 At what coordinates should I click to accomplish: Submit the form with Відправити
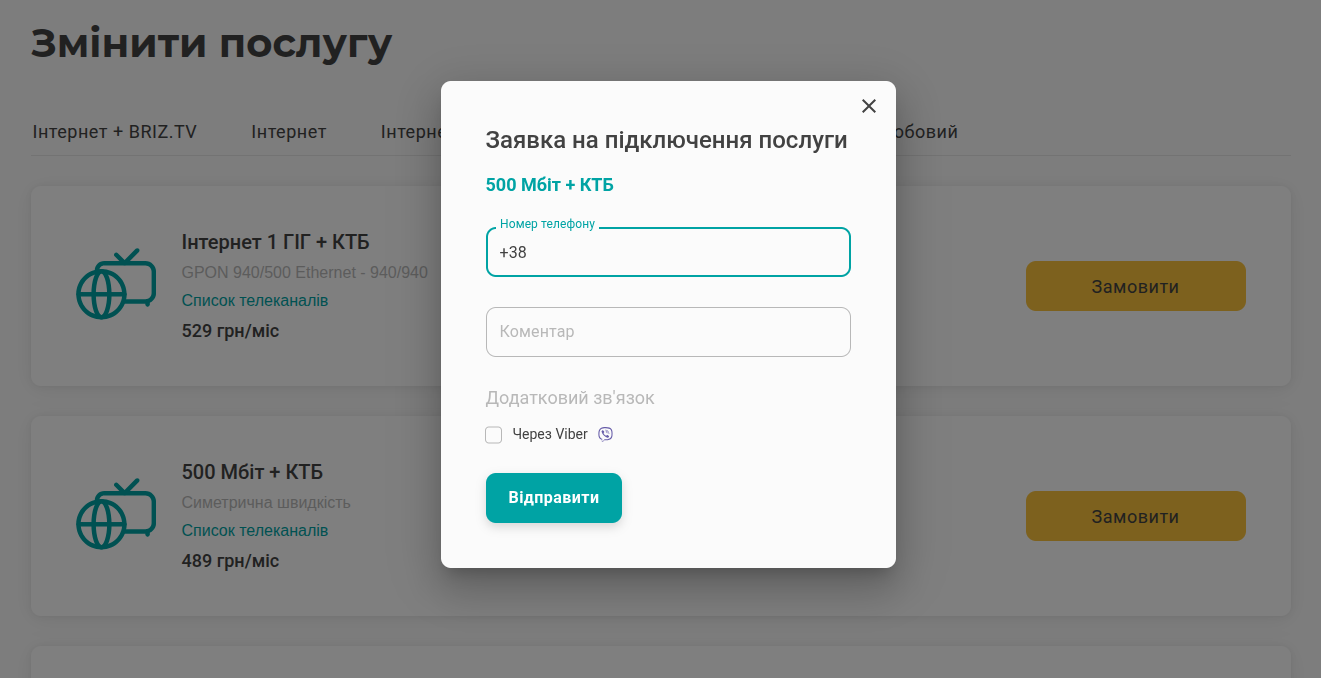pyautogui.click(x=554, y=498)
